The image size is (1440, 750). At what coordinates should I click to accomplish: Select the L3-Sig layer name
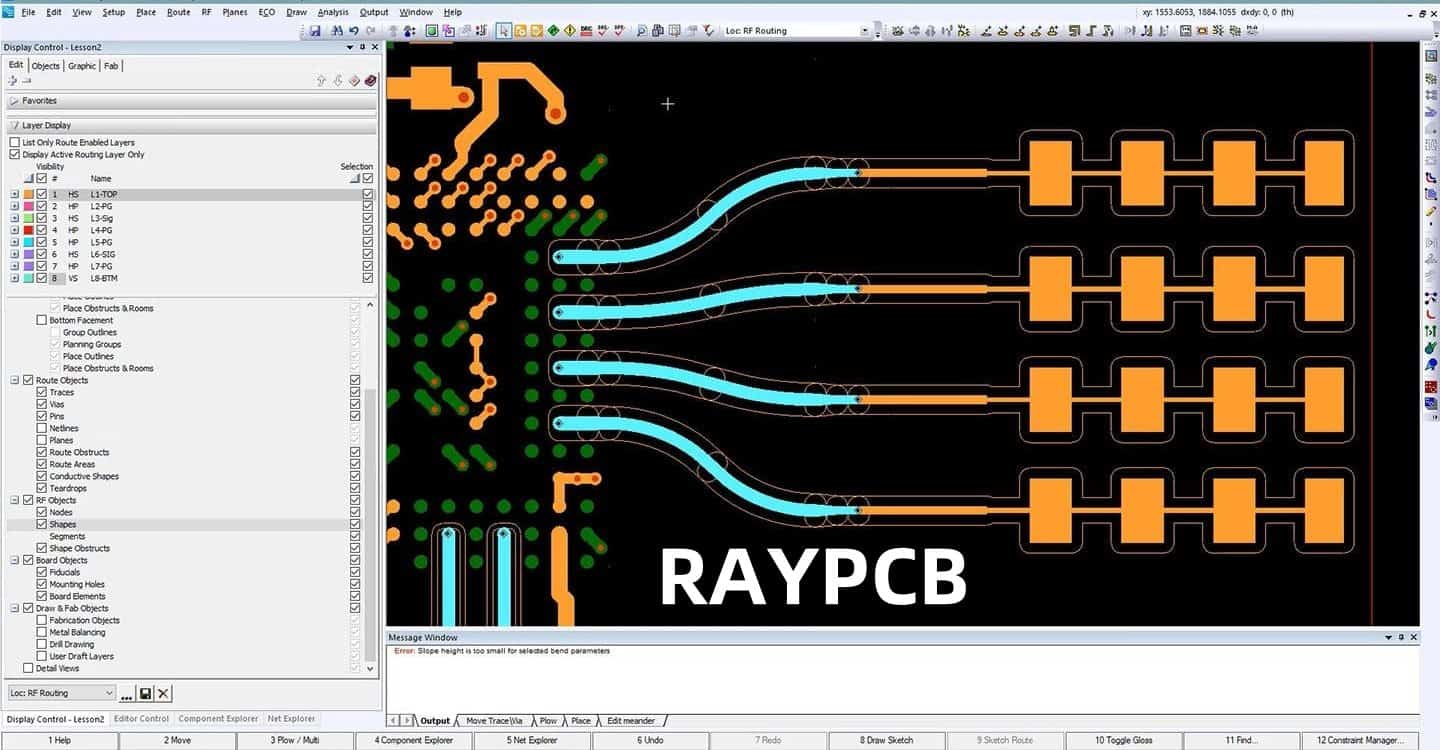point(102,218)
